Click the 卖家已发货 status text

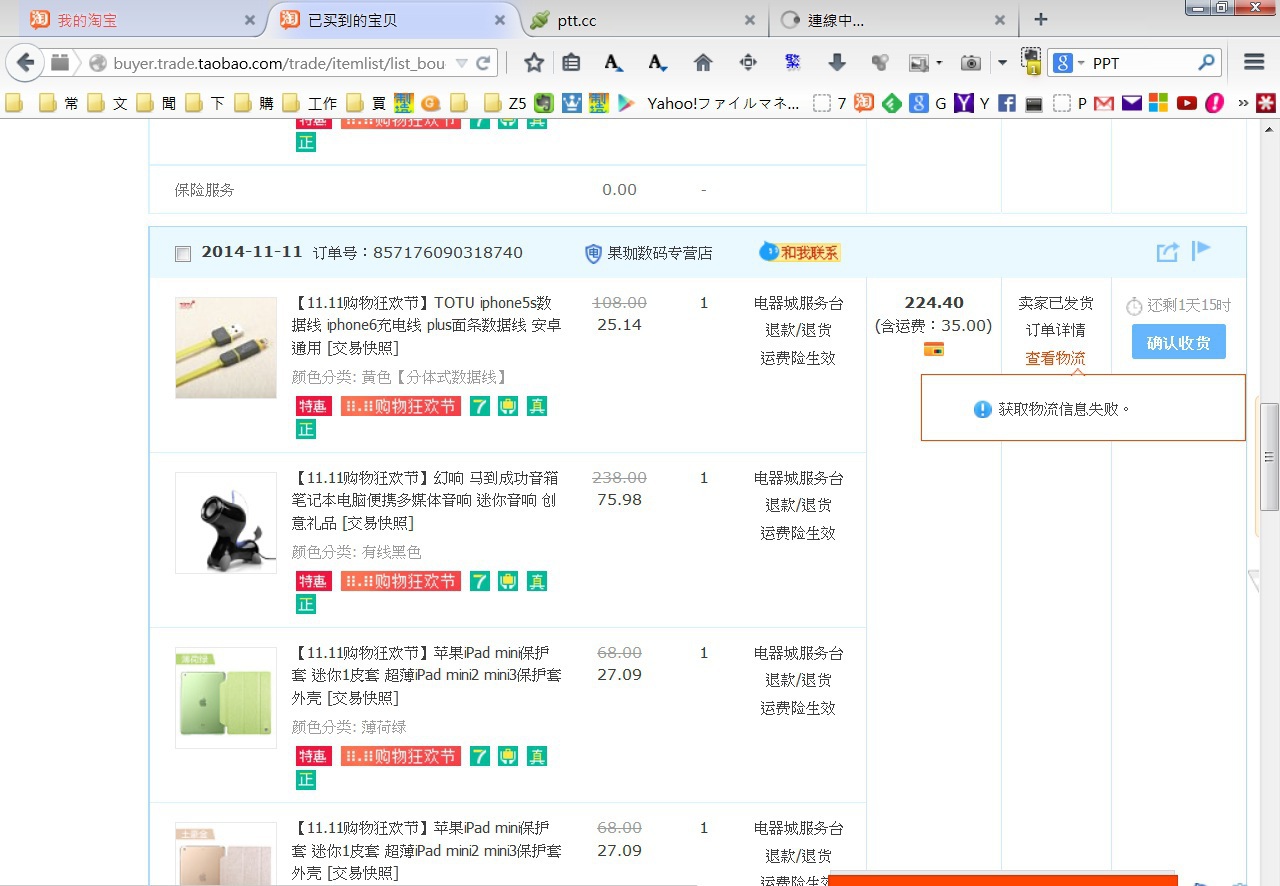pyautogui.click(x=1056, y=302)
